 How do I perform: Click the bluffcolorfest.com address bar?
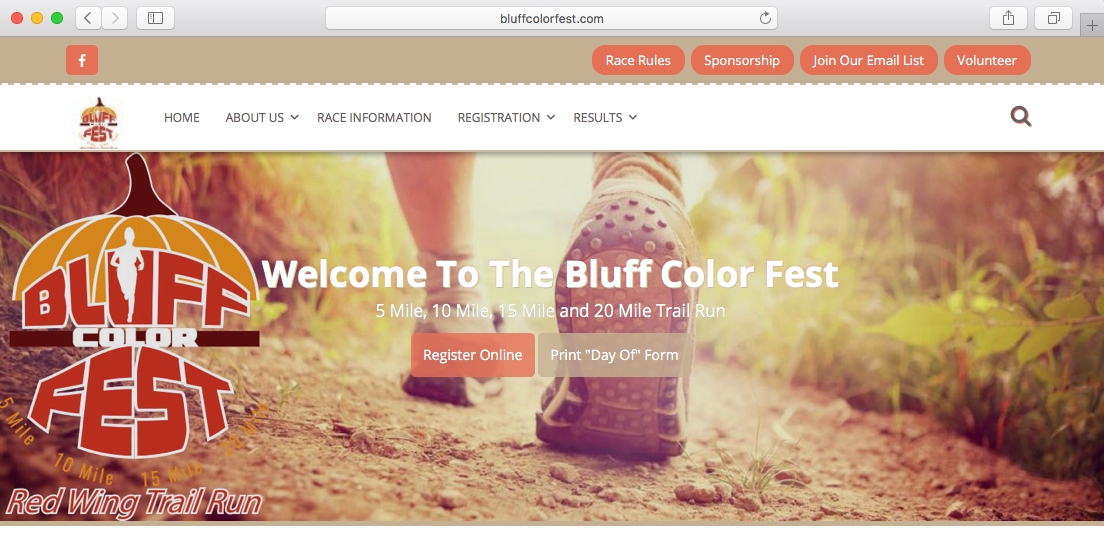(551, 18)
